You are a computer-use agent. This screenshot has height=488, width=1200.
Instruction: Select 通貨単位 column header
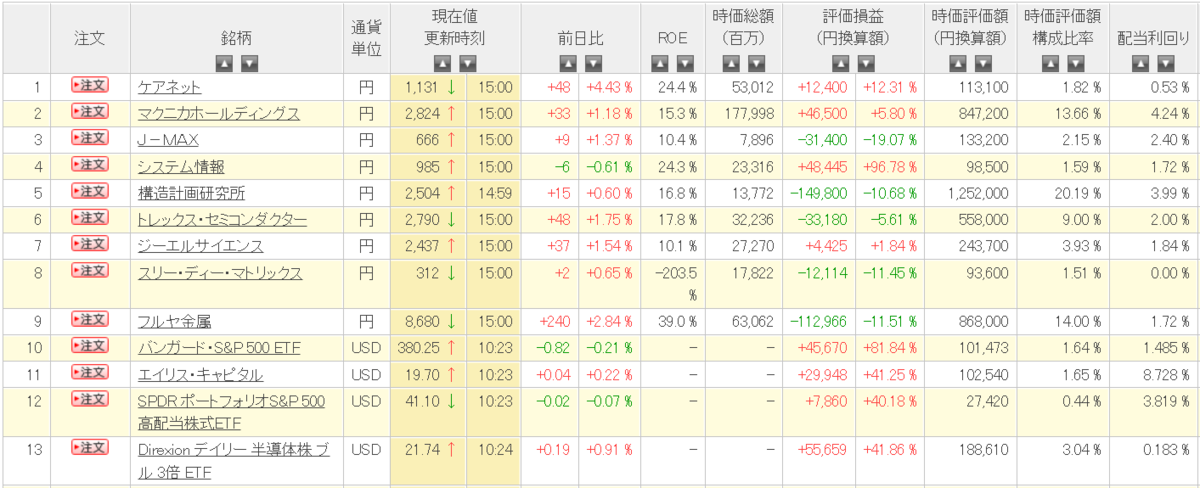tap(367, 37)
